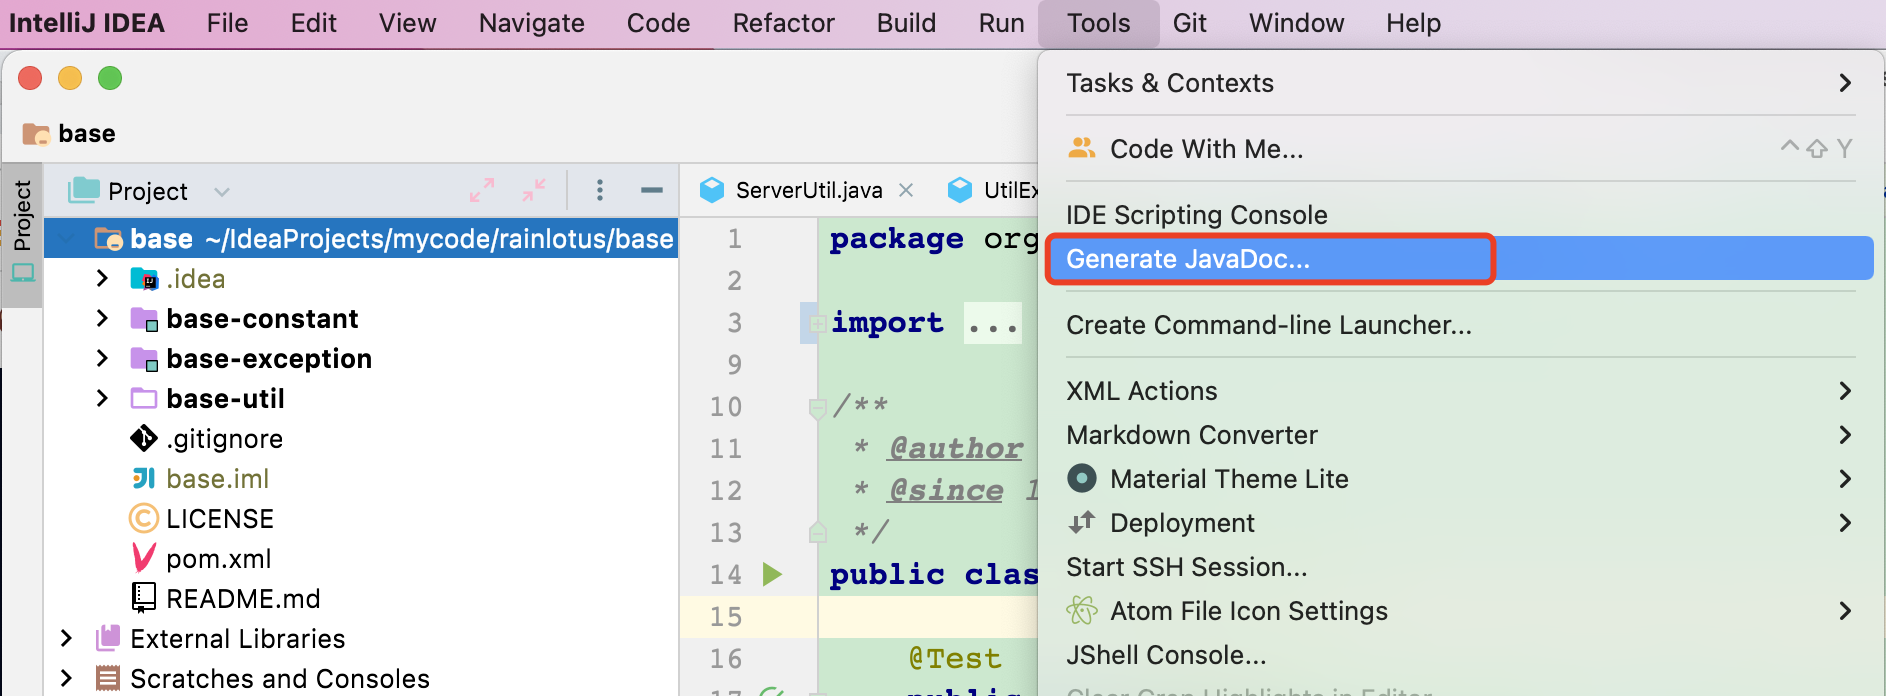Expand the folded import block on line 3
This screenshot has height=696, width=1886.
pyautogui.click(x=818, y=323)
